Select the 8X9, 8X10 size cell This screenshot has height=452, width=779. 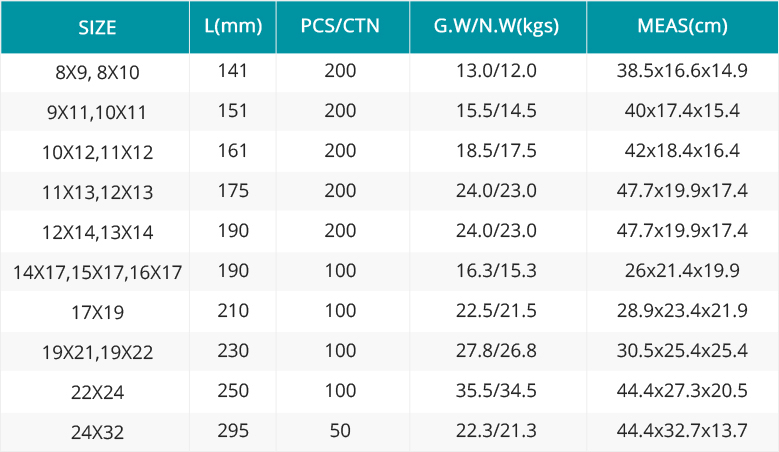click(x=97, y=73)
